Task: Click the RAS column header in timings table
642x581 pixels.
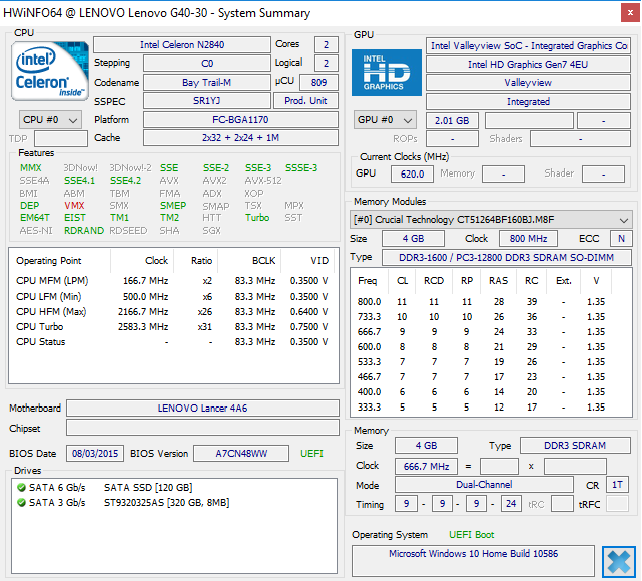Action: tap(498, 281)
